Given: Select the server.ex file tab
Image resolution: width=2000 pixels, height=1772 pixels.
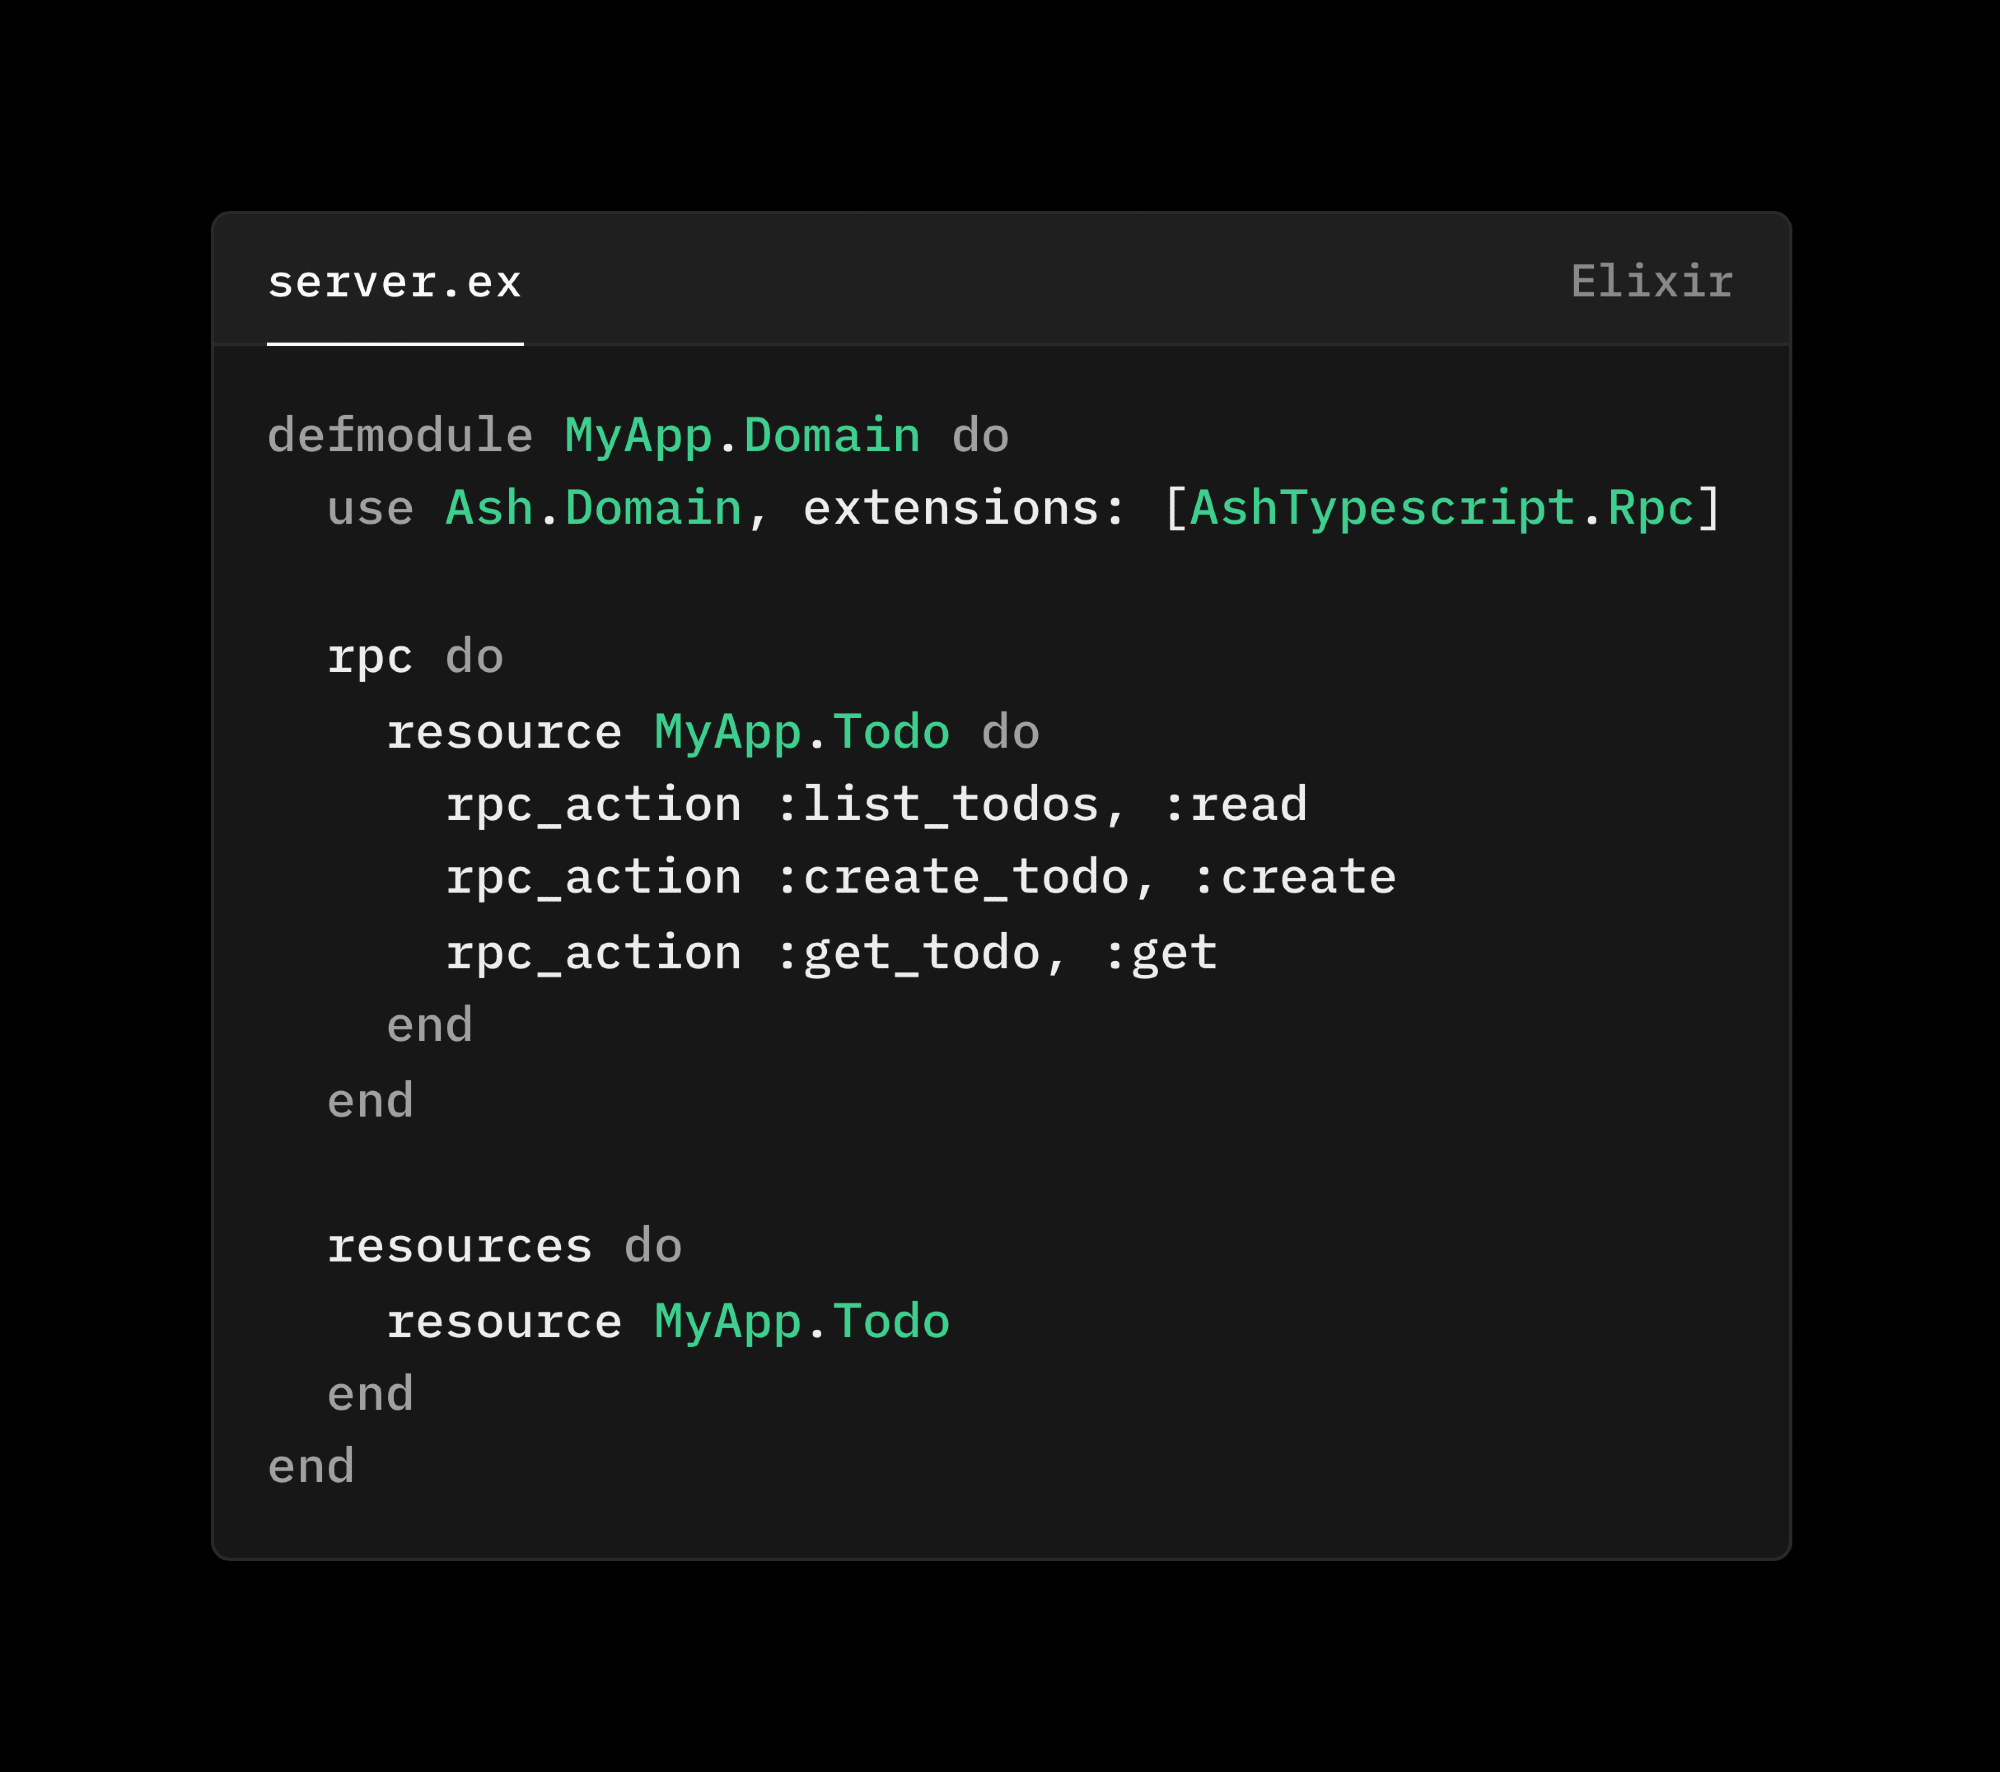Looking at the screenshot, I should pyautogui.click(x=395, y=283).
